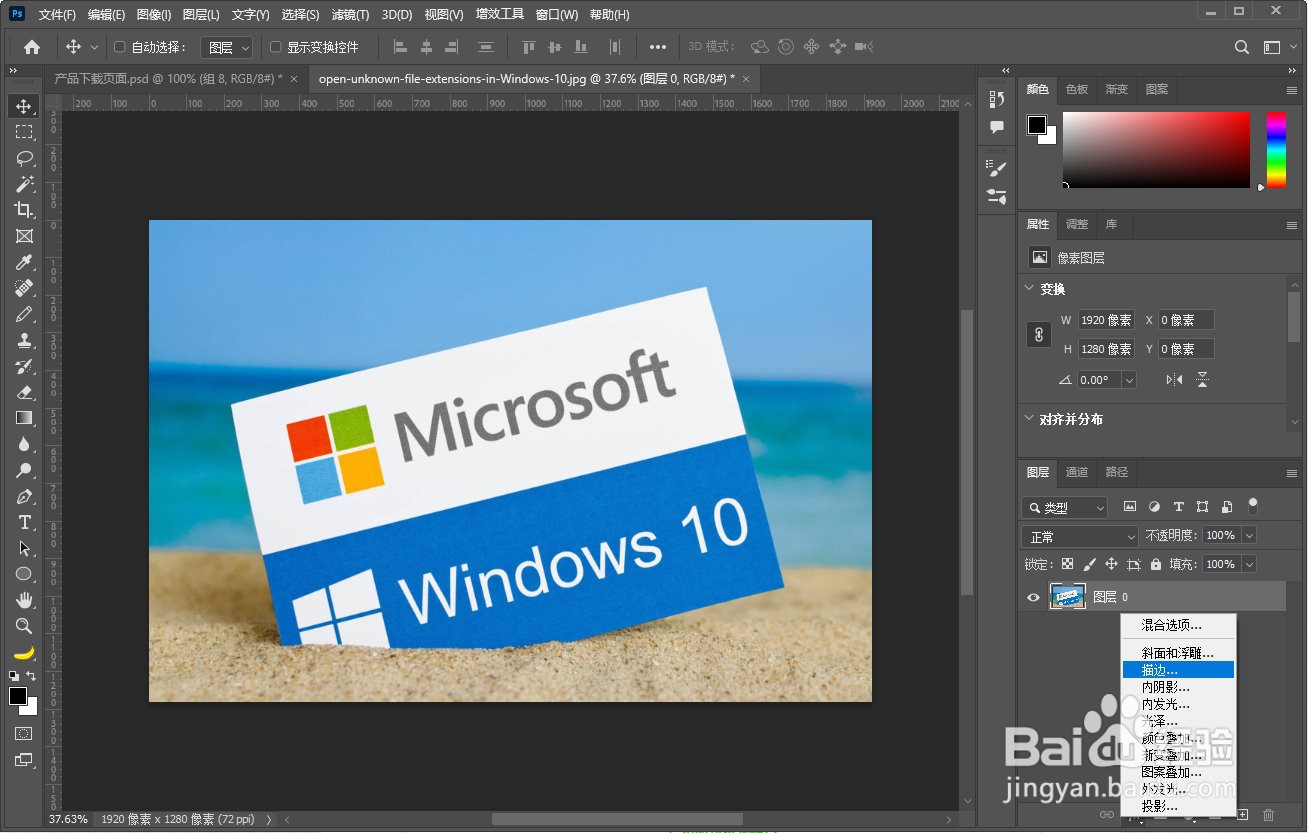Click the Home icon in options bar
This screenshot has width=1308, height=833.
32,47
